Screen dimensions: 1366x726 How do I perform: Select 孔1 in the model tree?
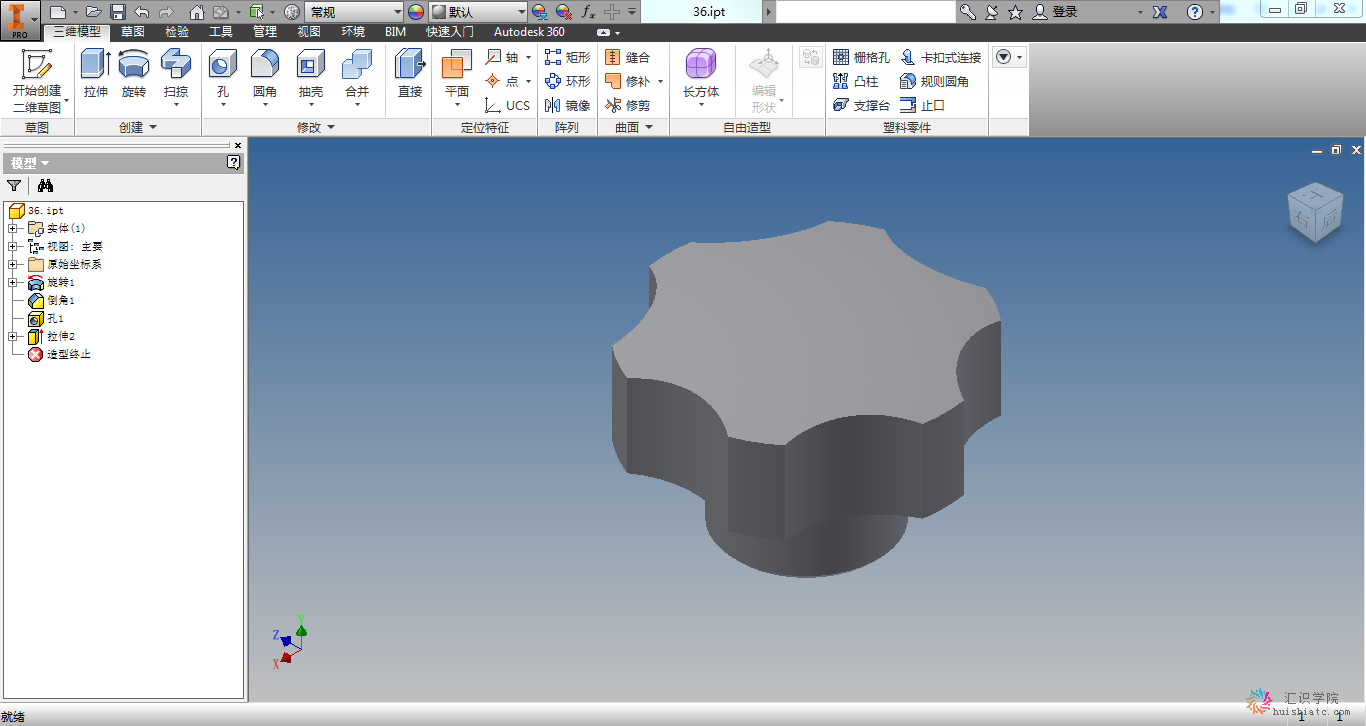[46, 318]
